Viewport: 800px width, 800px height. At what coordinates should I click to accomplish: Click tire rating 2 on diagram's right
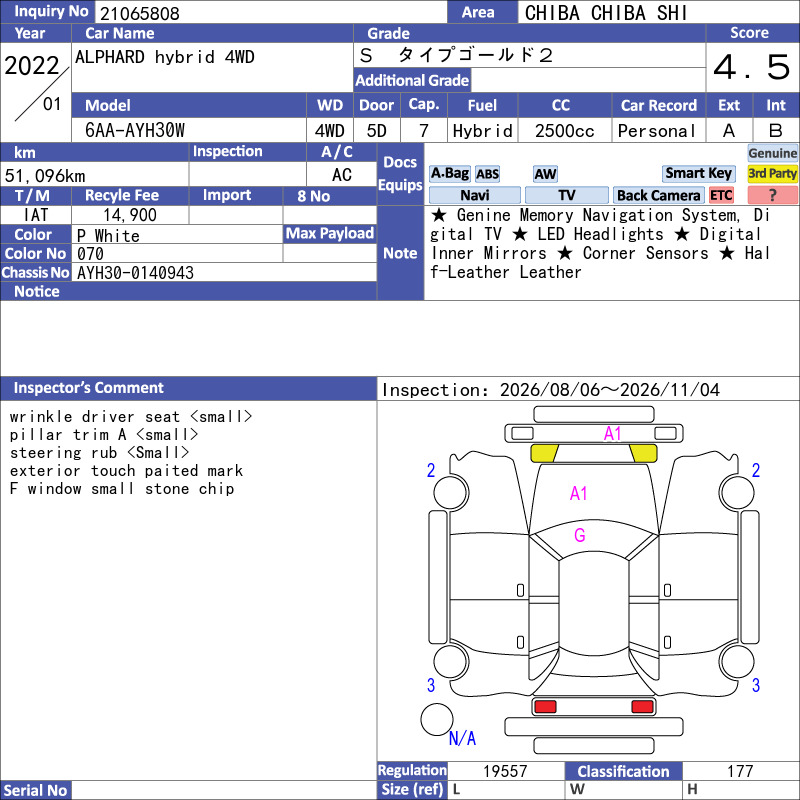(756, 470)
